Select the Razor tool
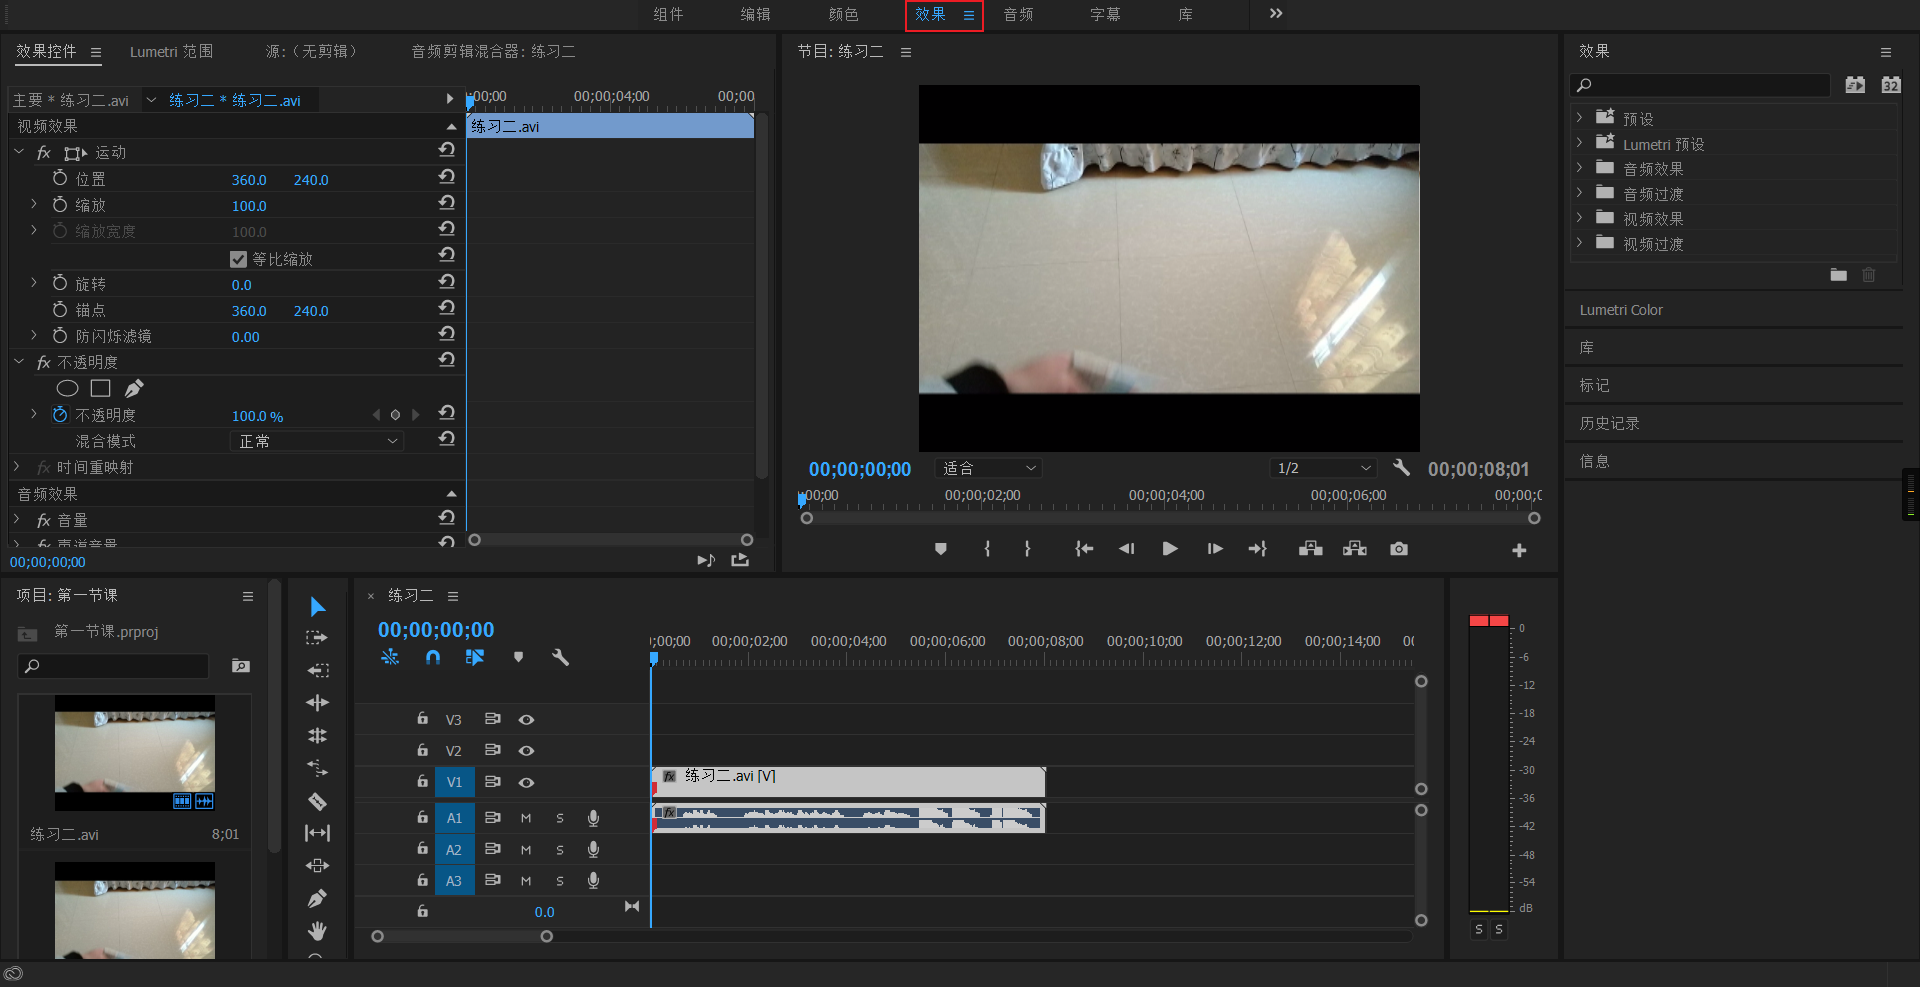Viewport: 1920px width, 987px height. [x=317, y=801]
